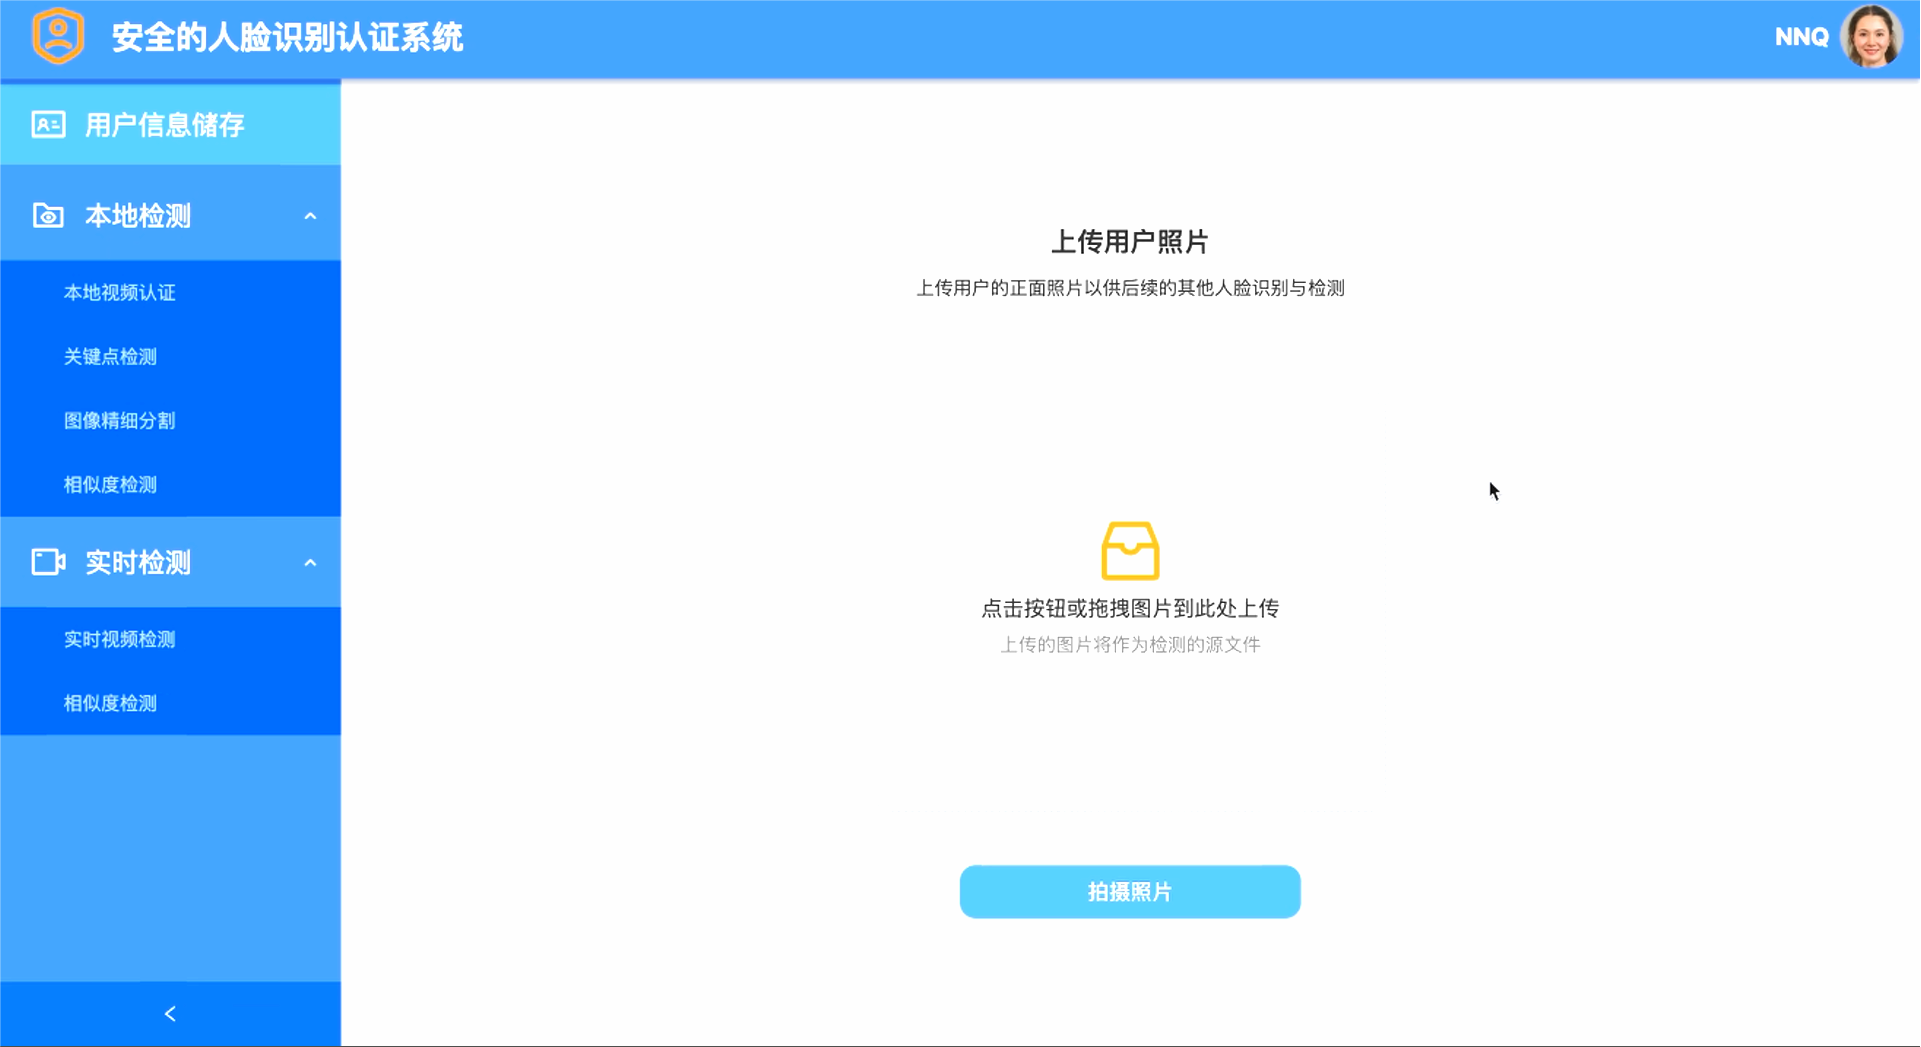Open 本地视频认证 in sidebar
The width and height of the screenshot is (1921, 1047).
[170, 293]
